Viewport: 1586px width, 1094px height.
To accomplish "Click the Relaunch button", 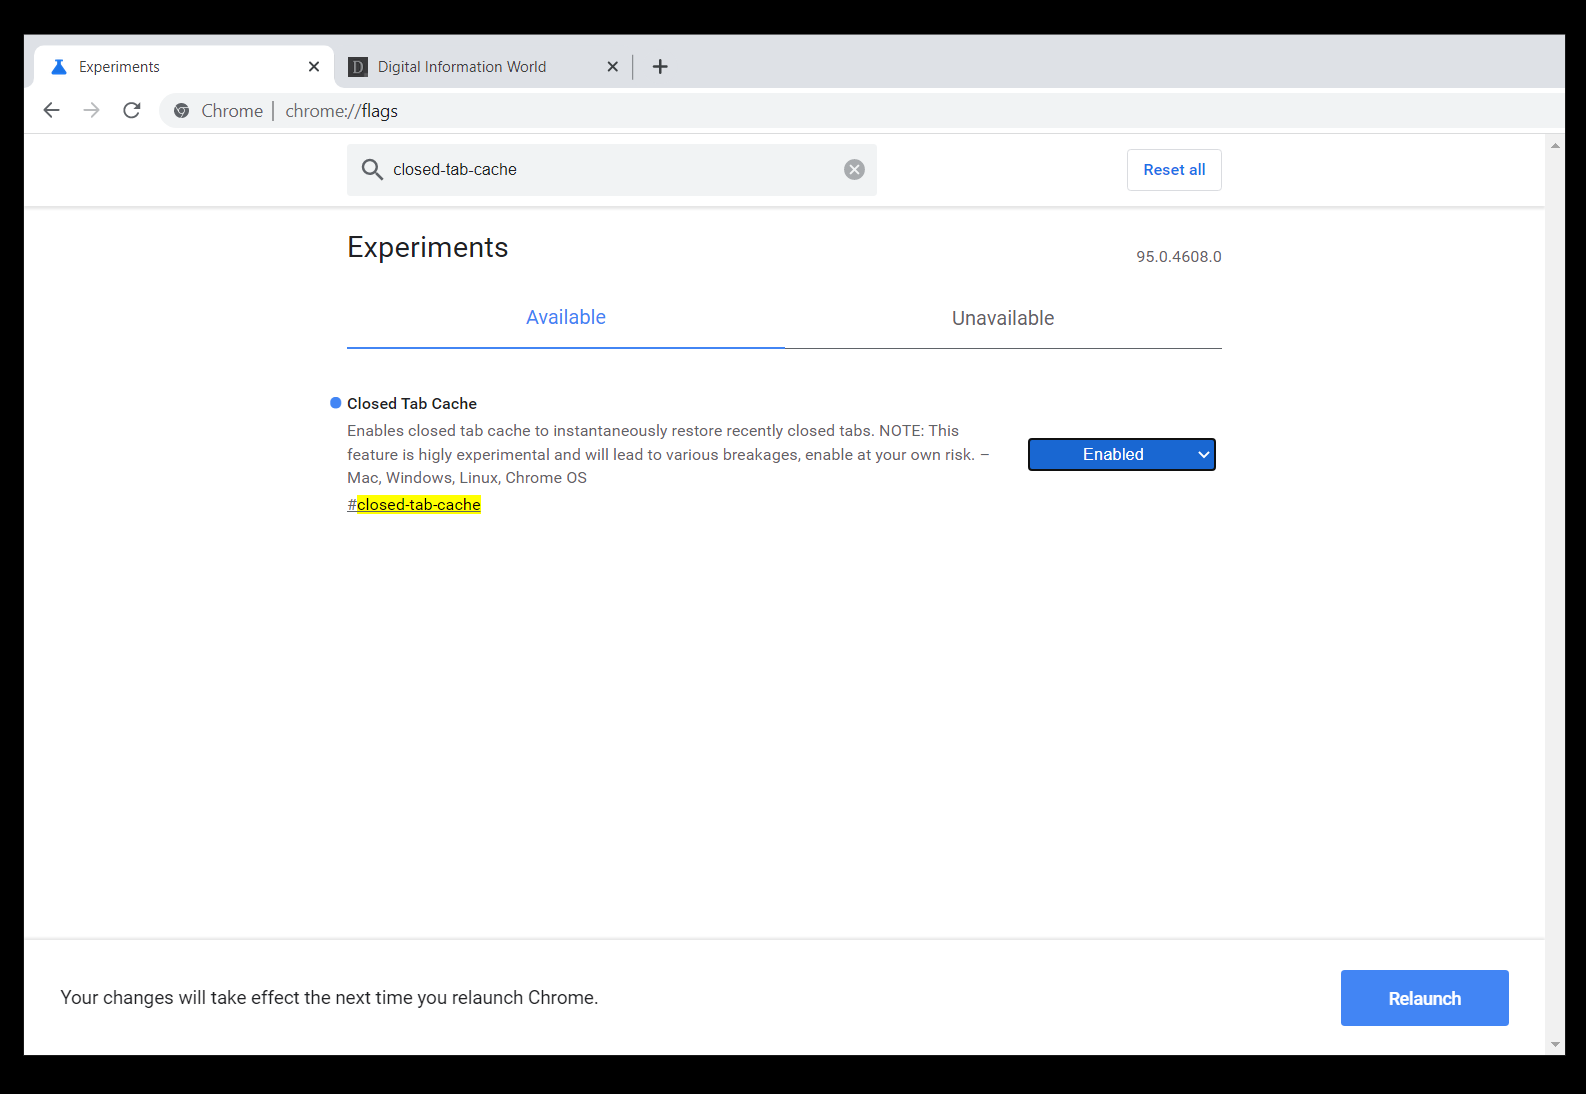I will point(1424,998).
